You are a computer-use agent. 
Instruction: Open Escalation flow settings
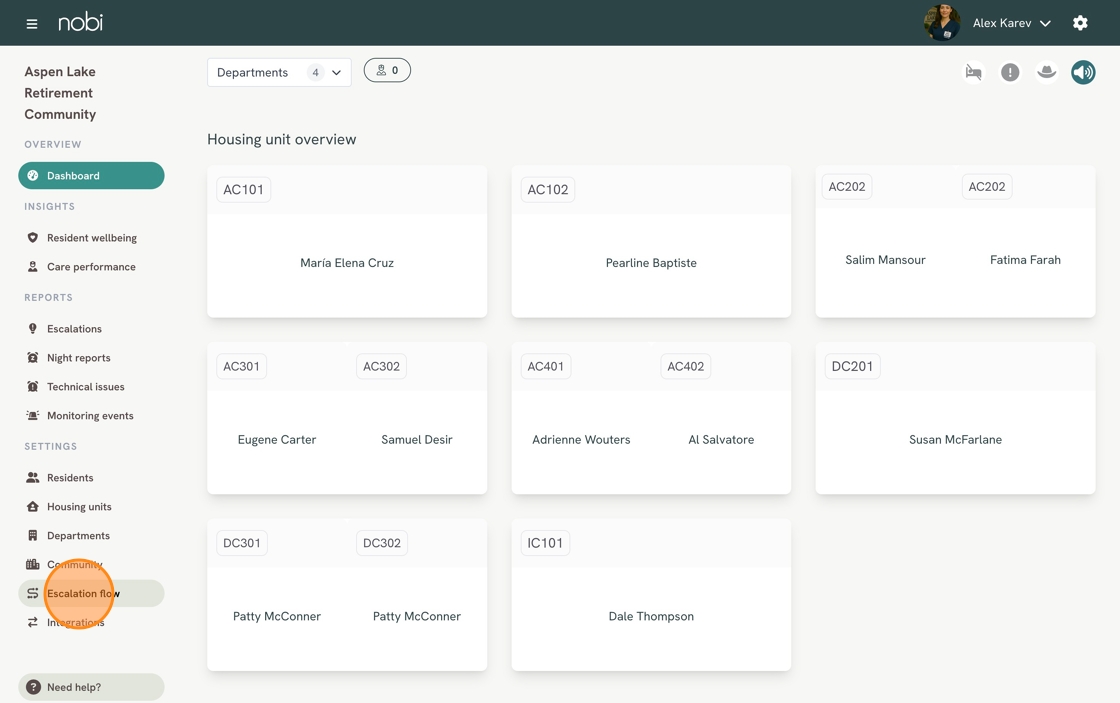(91, 594)
